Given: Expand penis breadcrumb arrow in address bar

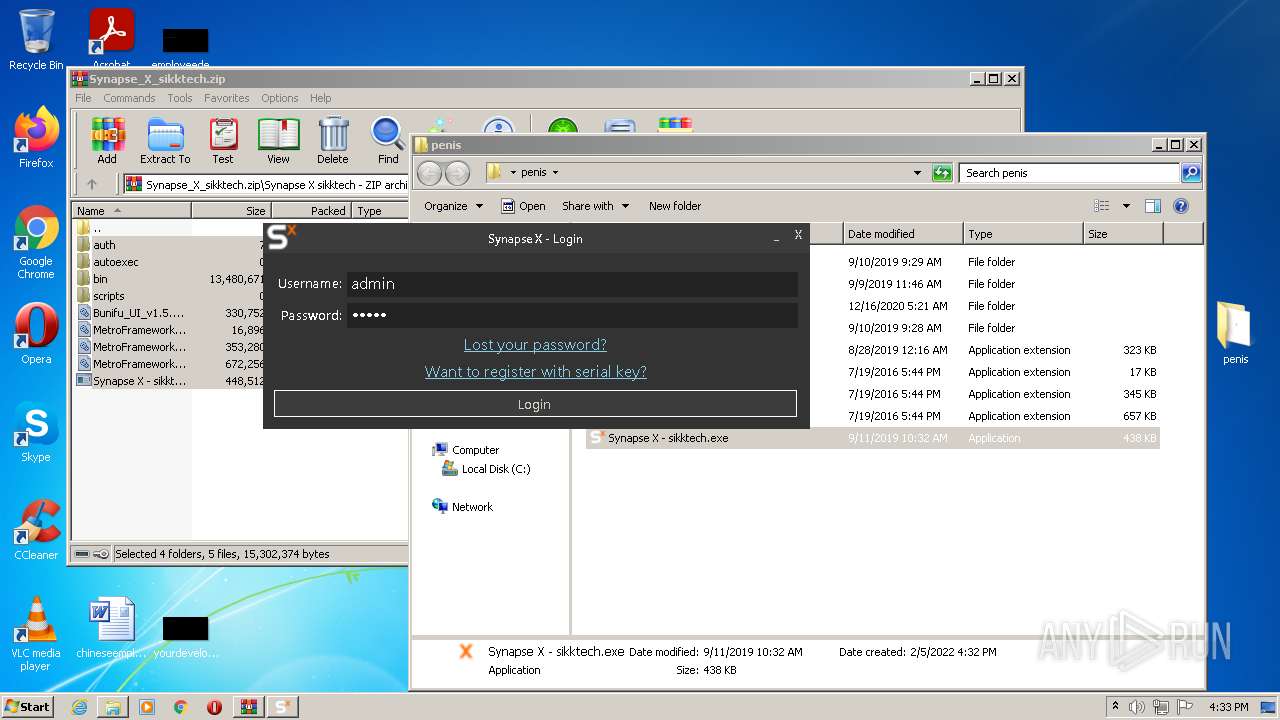Looking at the screenshot, I should click(555, 173).
